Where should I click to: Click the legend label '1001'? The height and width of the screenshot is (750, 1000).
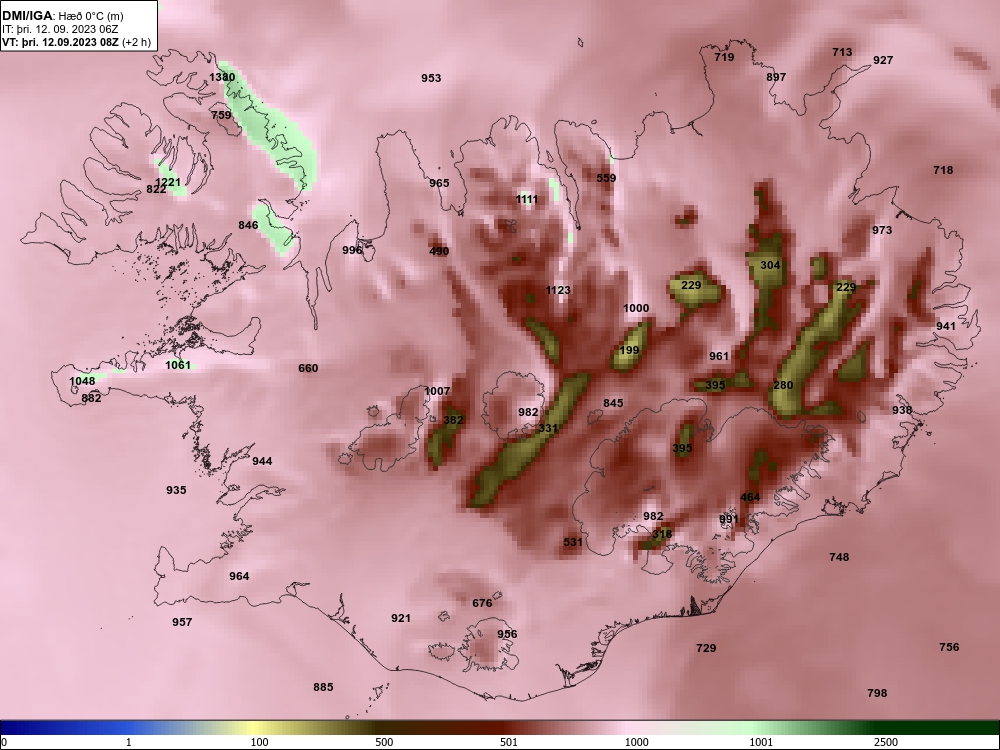(761, 742)
